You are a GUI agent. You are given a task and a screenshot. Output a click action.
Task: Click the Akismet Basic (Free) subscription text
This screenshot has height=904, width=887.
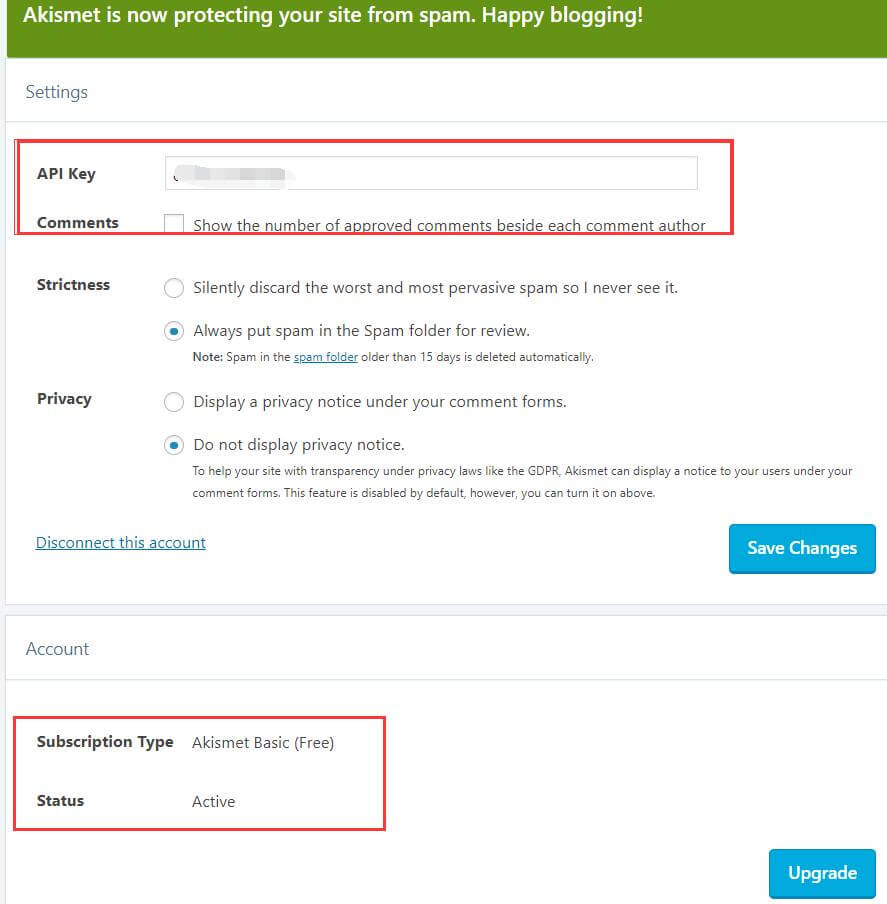click(263, 742)
